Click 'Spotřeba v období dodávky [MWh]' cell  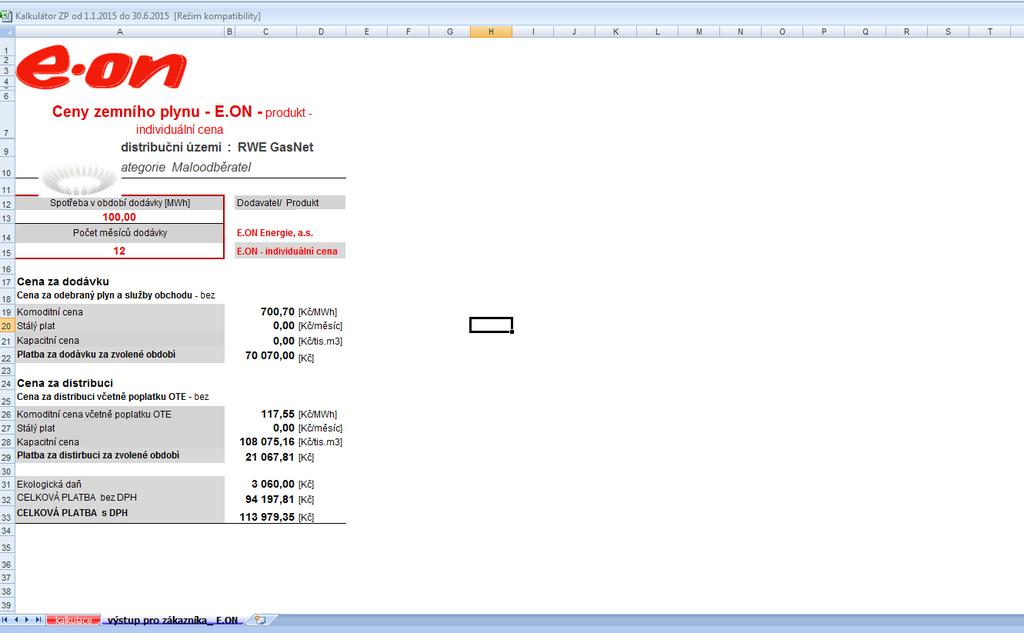[x=120, y=203]
